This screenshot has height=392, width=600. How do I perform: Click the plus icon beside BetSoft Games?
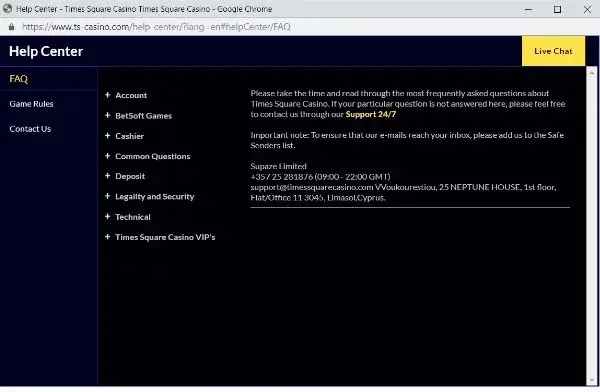tap(108, 115)
